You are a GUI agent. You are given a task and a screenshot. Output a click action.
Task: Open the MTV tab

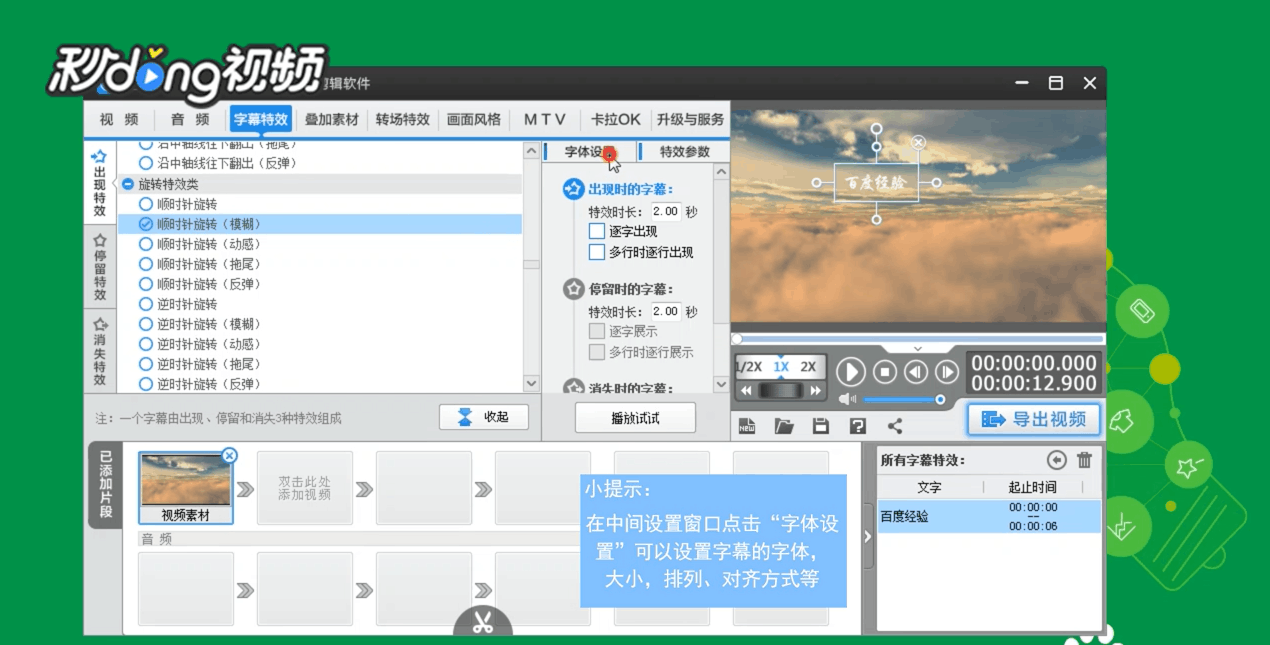[545, 119]
